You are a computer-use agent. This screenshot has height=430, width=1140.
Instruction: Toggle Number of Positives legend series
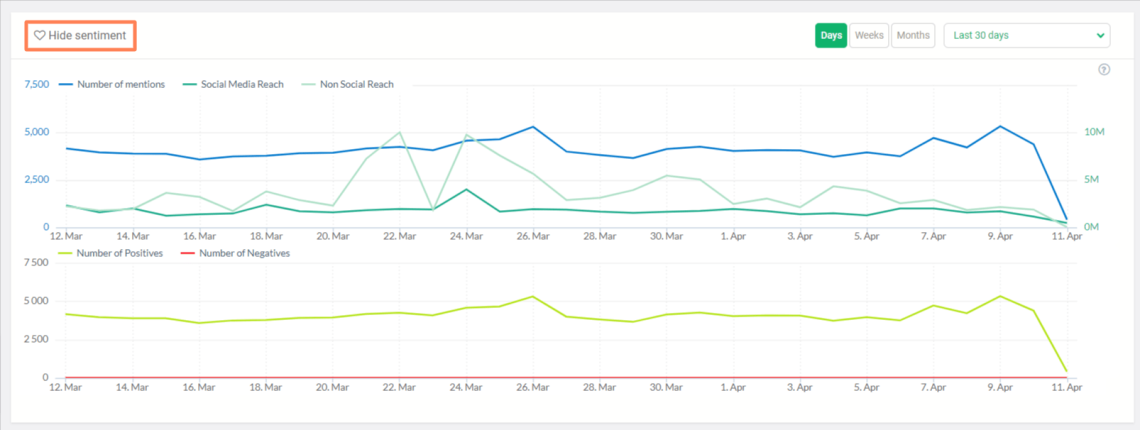[x=111, y=253]
